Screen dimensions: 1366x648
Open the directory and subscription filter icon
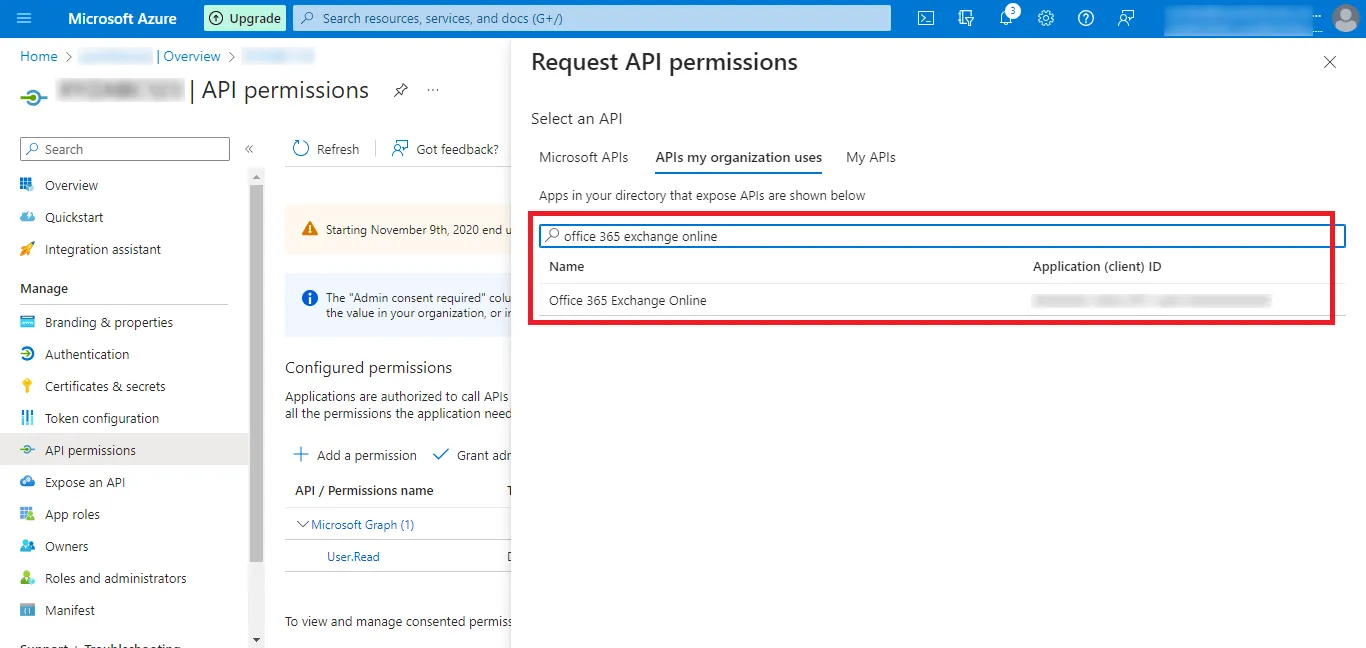coord(966,18)
